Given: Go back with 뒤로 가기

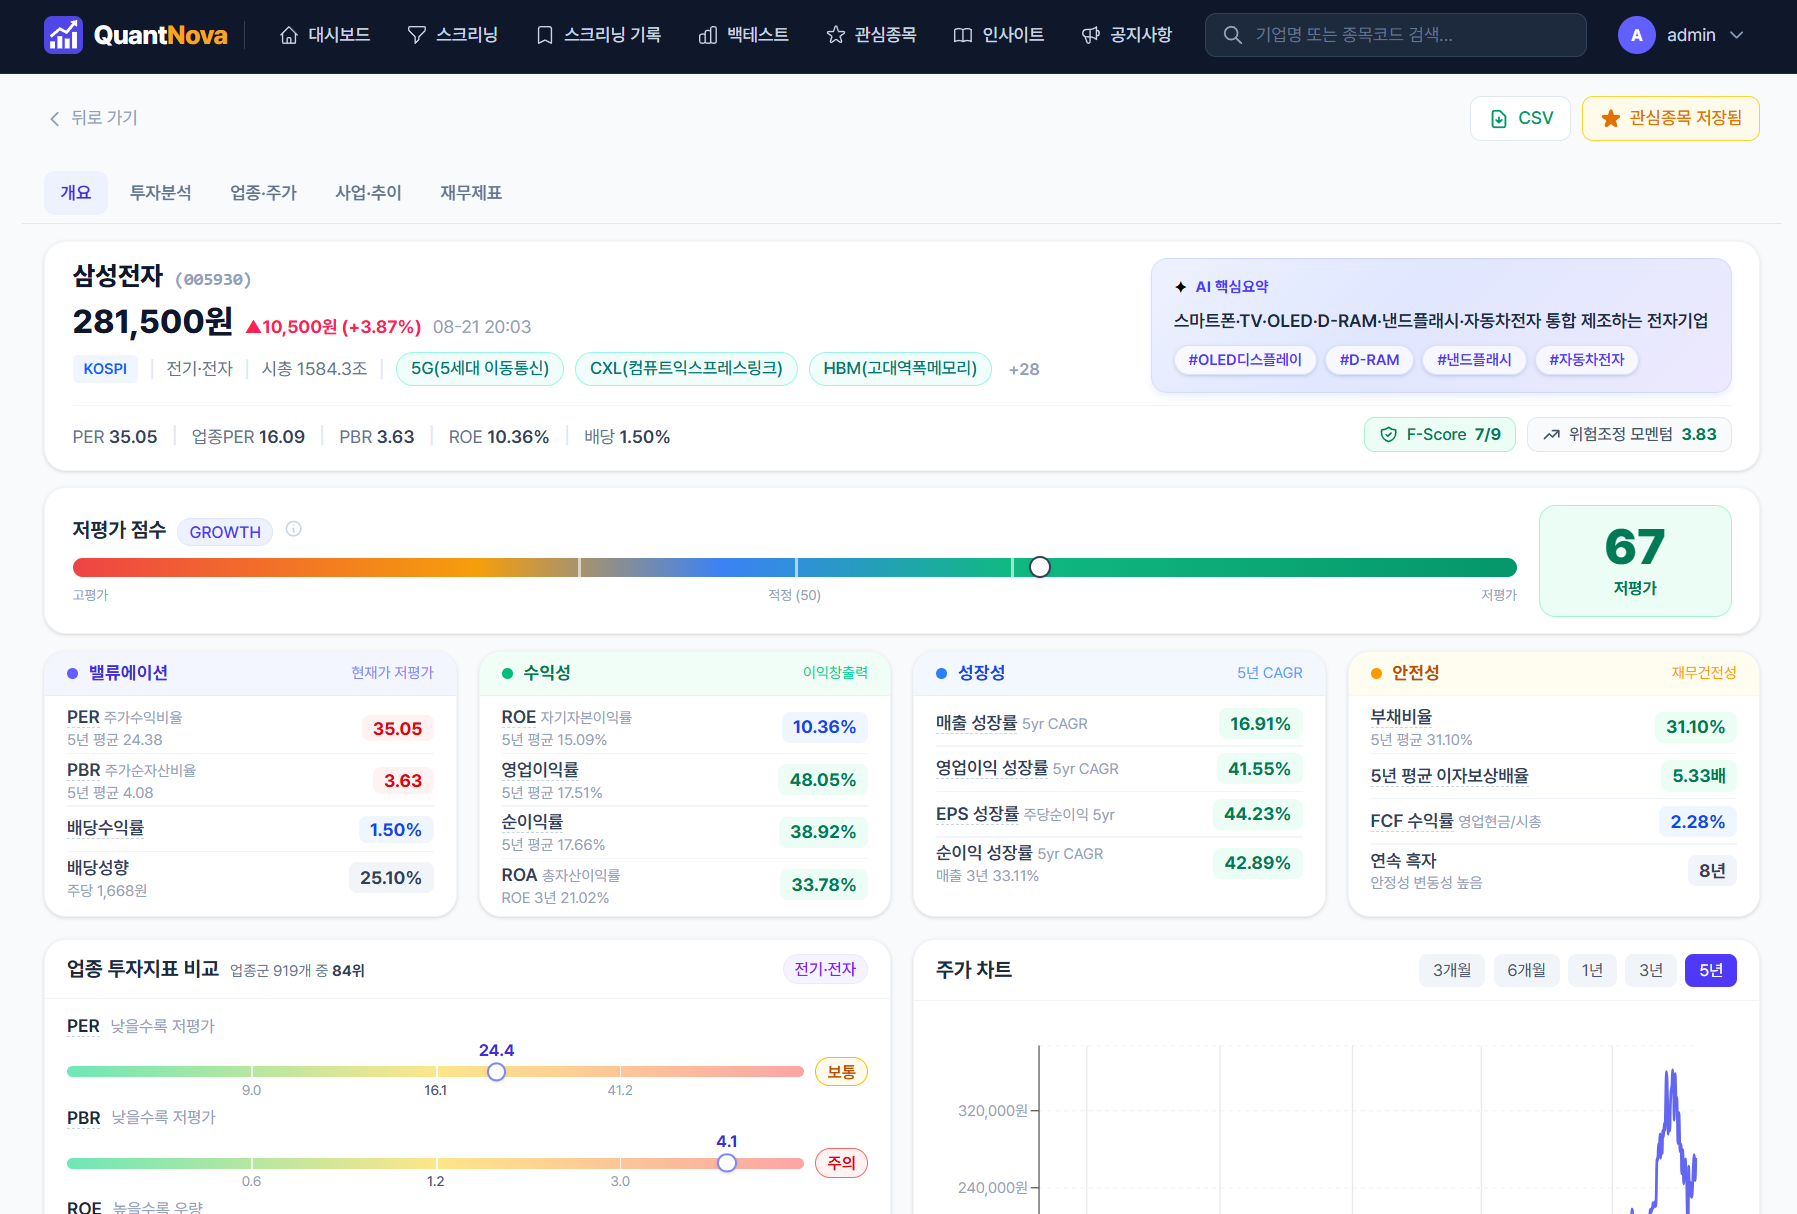Looking at the screenshot, I should 93,118.
